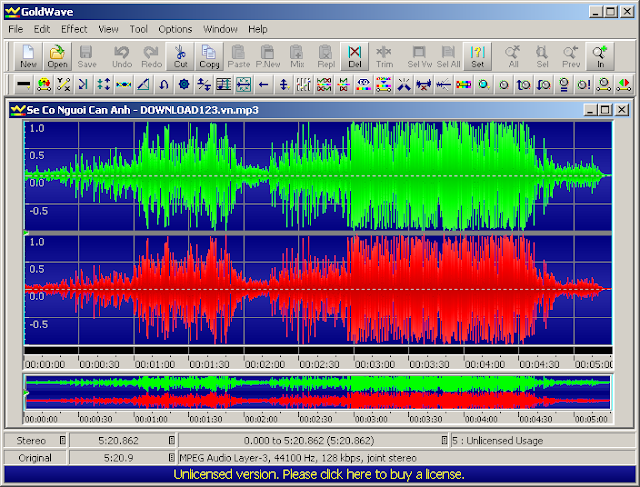Open the File menu
The width and height of the screenshot is (640, 487).
click(16, 30)
